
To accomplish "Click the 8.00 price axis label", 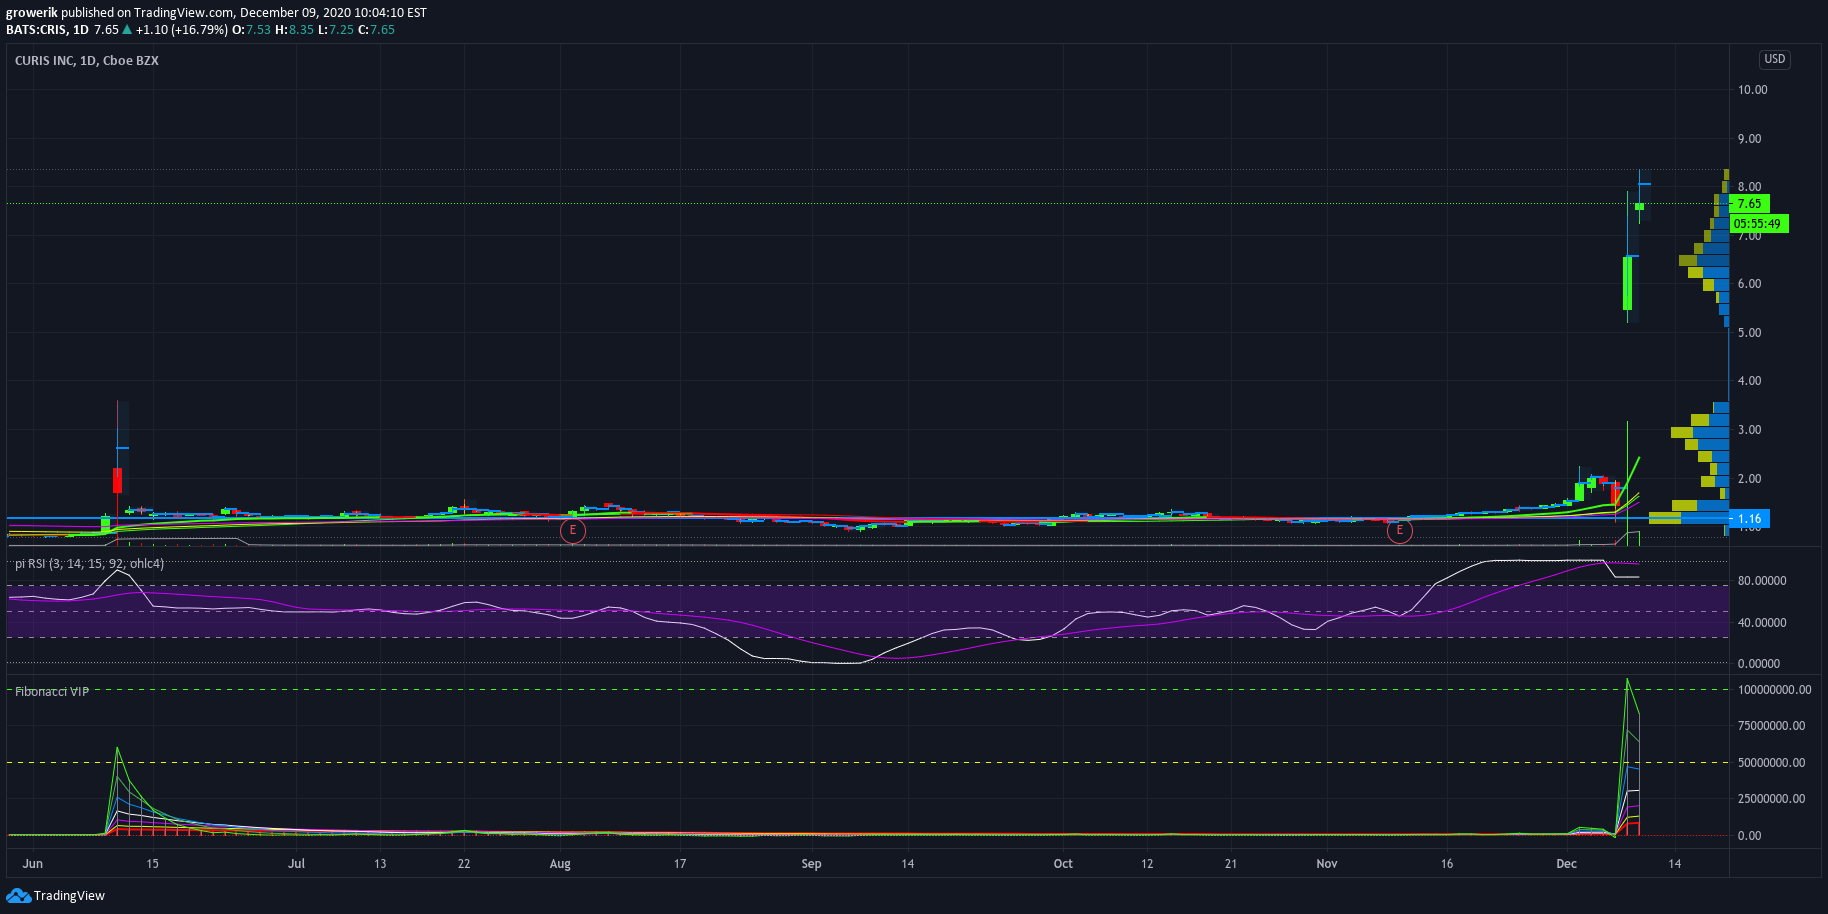I will [x=1749, y=186].
